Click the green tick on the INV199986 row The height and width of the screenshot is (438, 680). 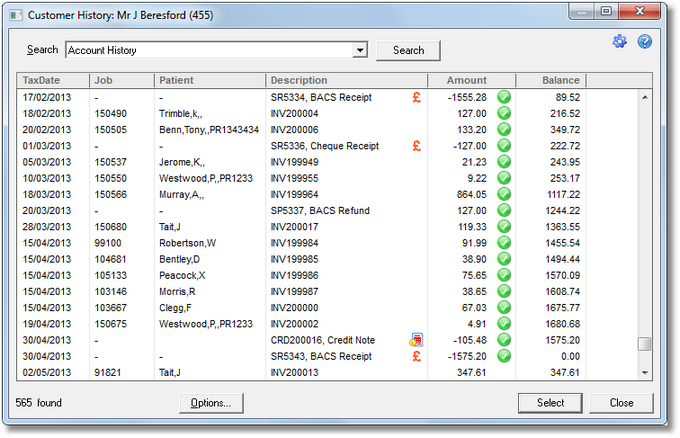pyautogui.click(x=504, y=275)
